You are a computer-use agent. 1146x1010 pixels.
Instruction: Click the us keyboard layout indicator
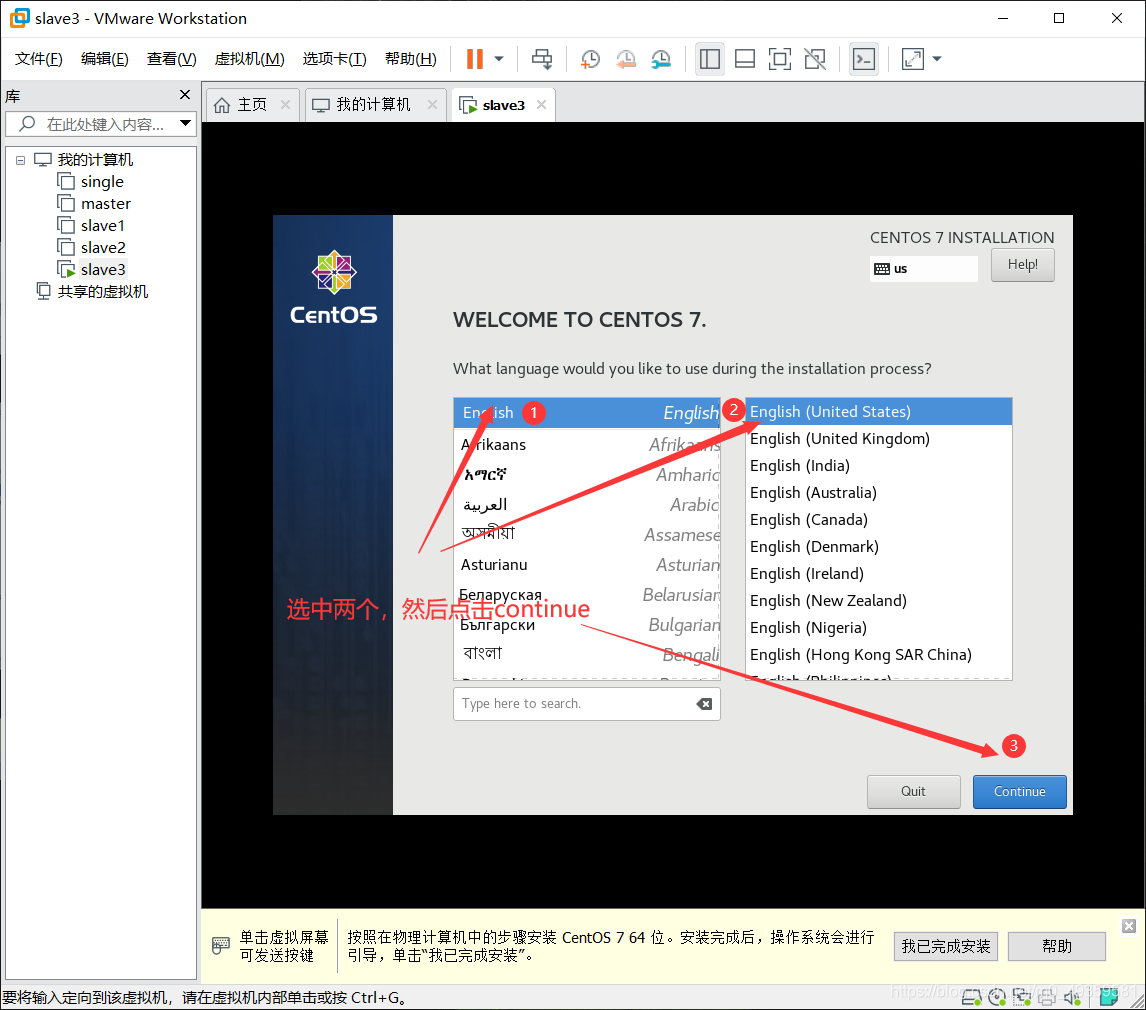923,269
